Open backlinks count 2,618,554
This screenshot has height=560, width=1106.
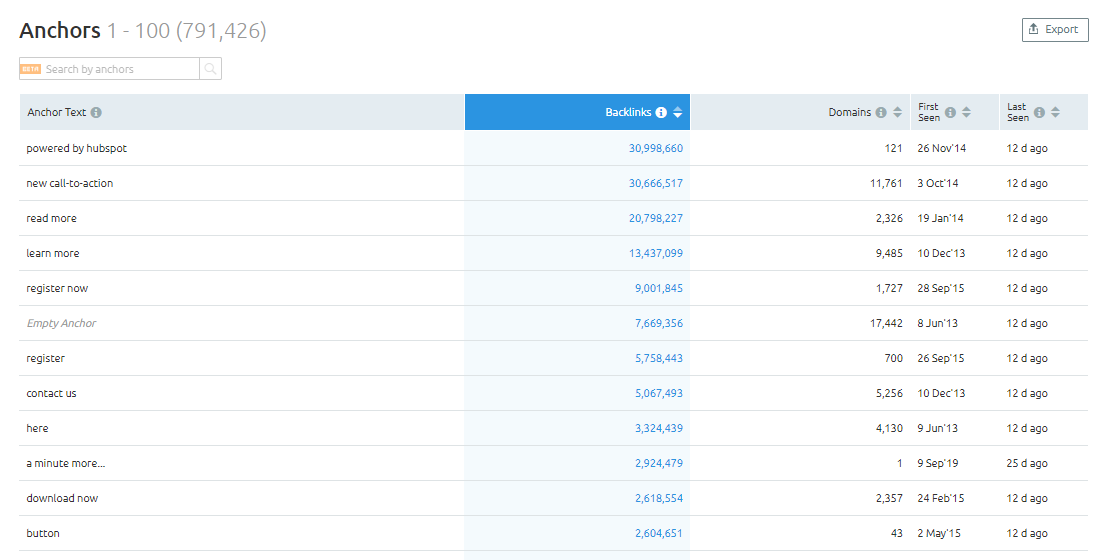point(659,498)
